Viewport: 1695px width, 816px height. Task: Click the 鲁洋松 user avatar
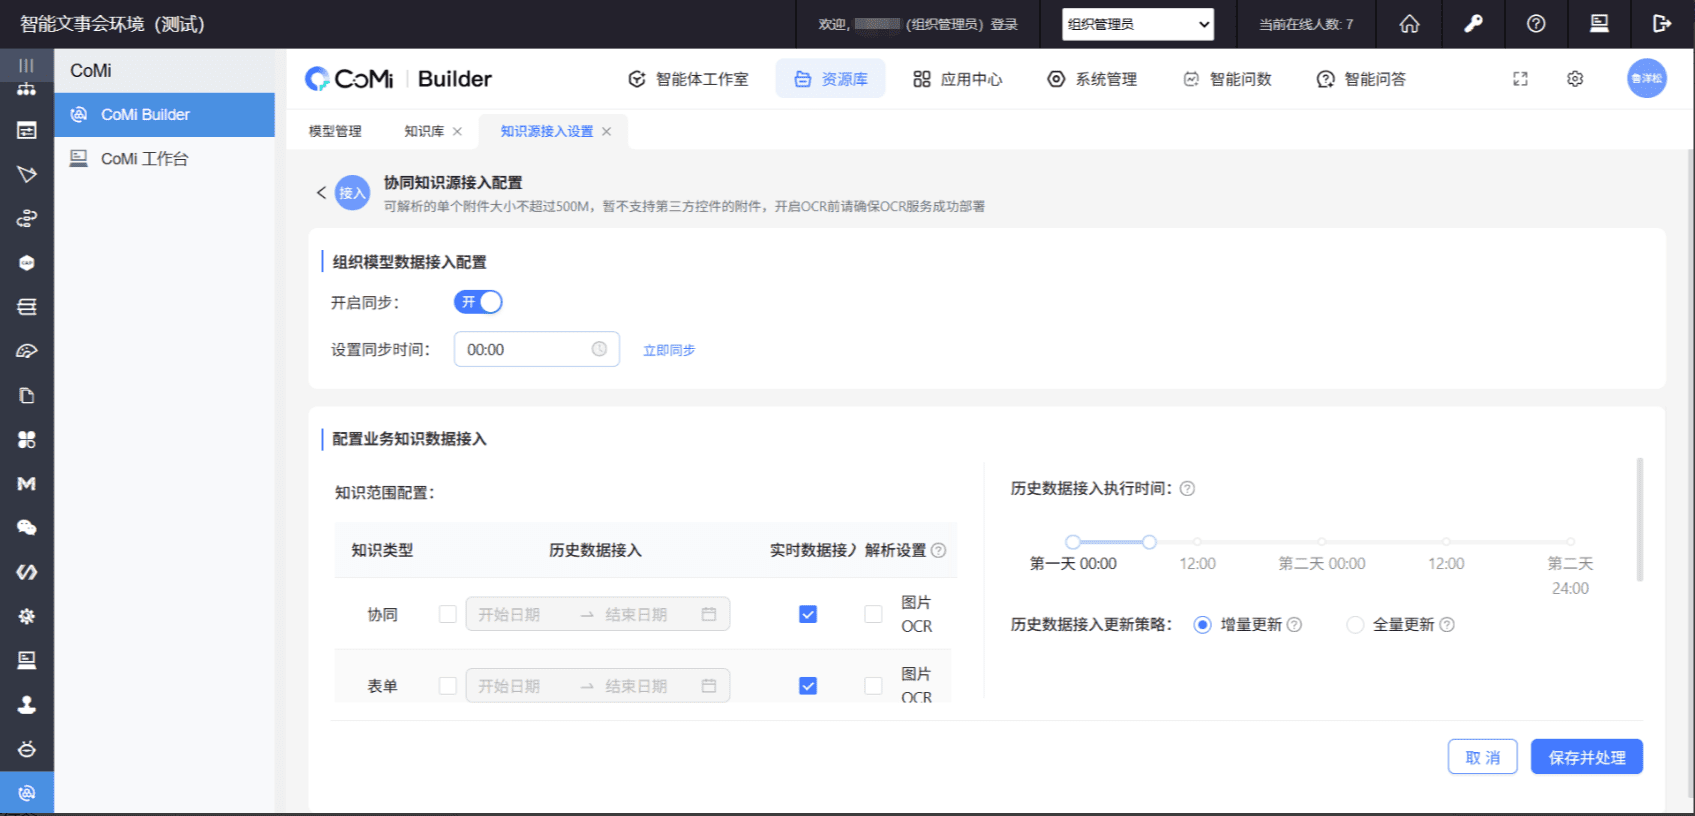[1646, 79]
